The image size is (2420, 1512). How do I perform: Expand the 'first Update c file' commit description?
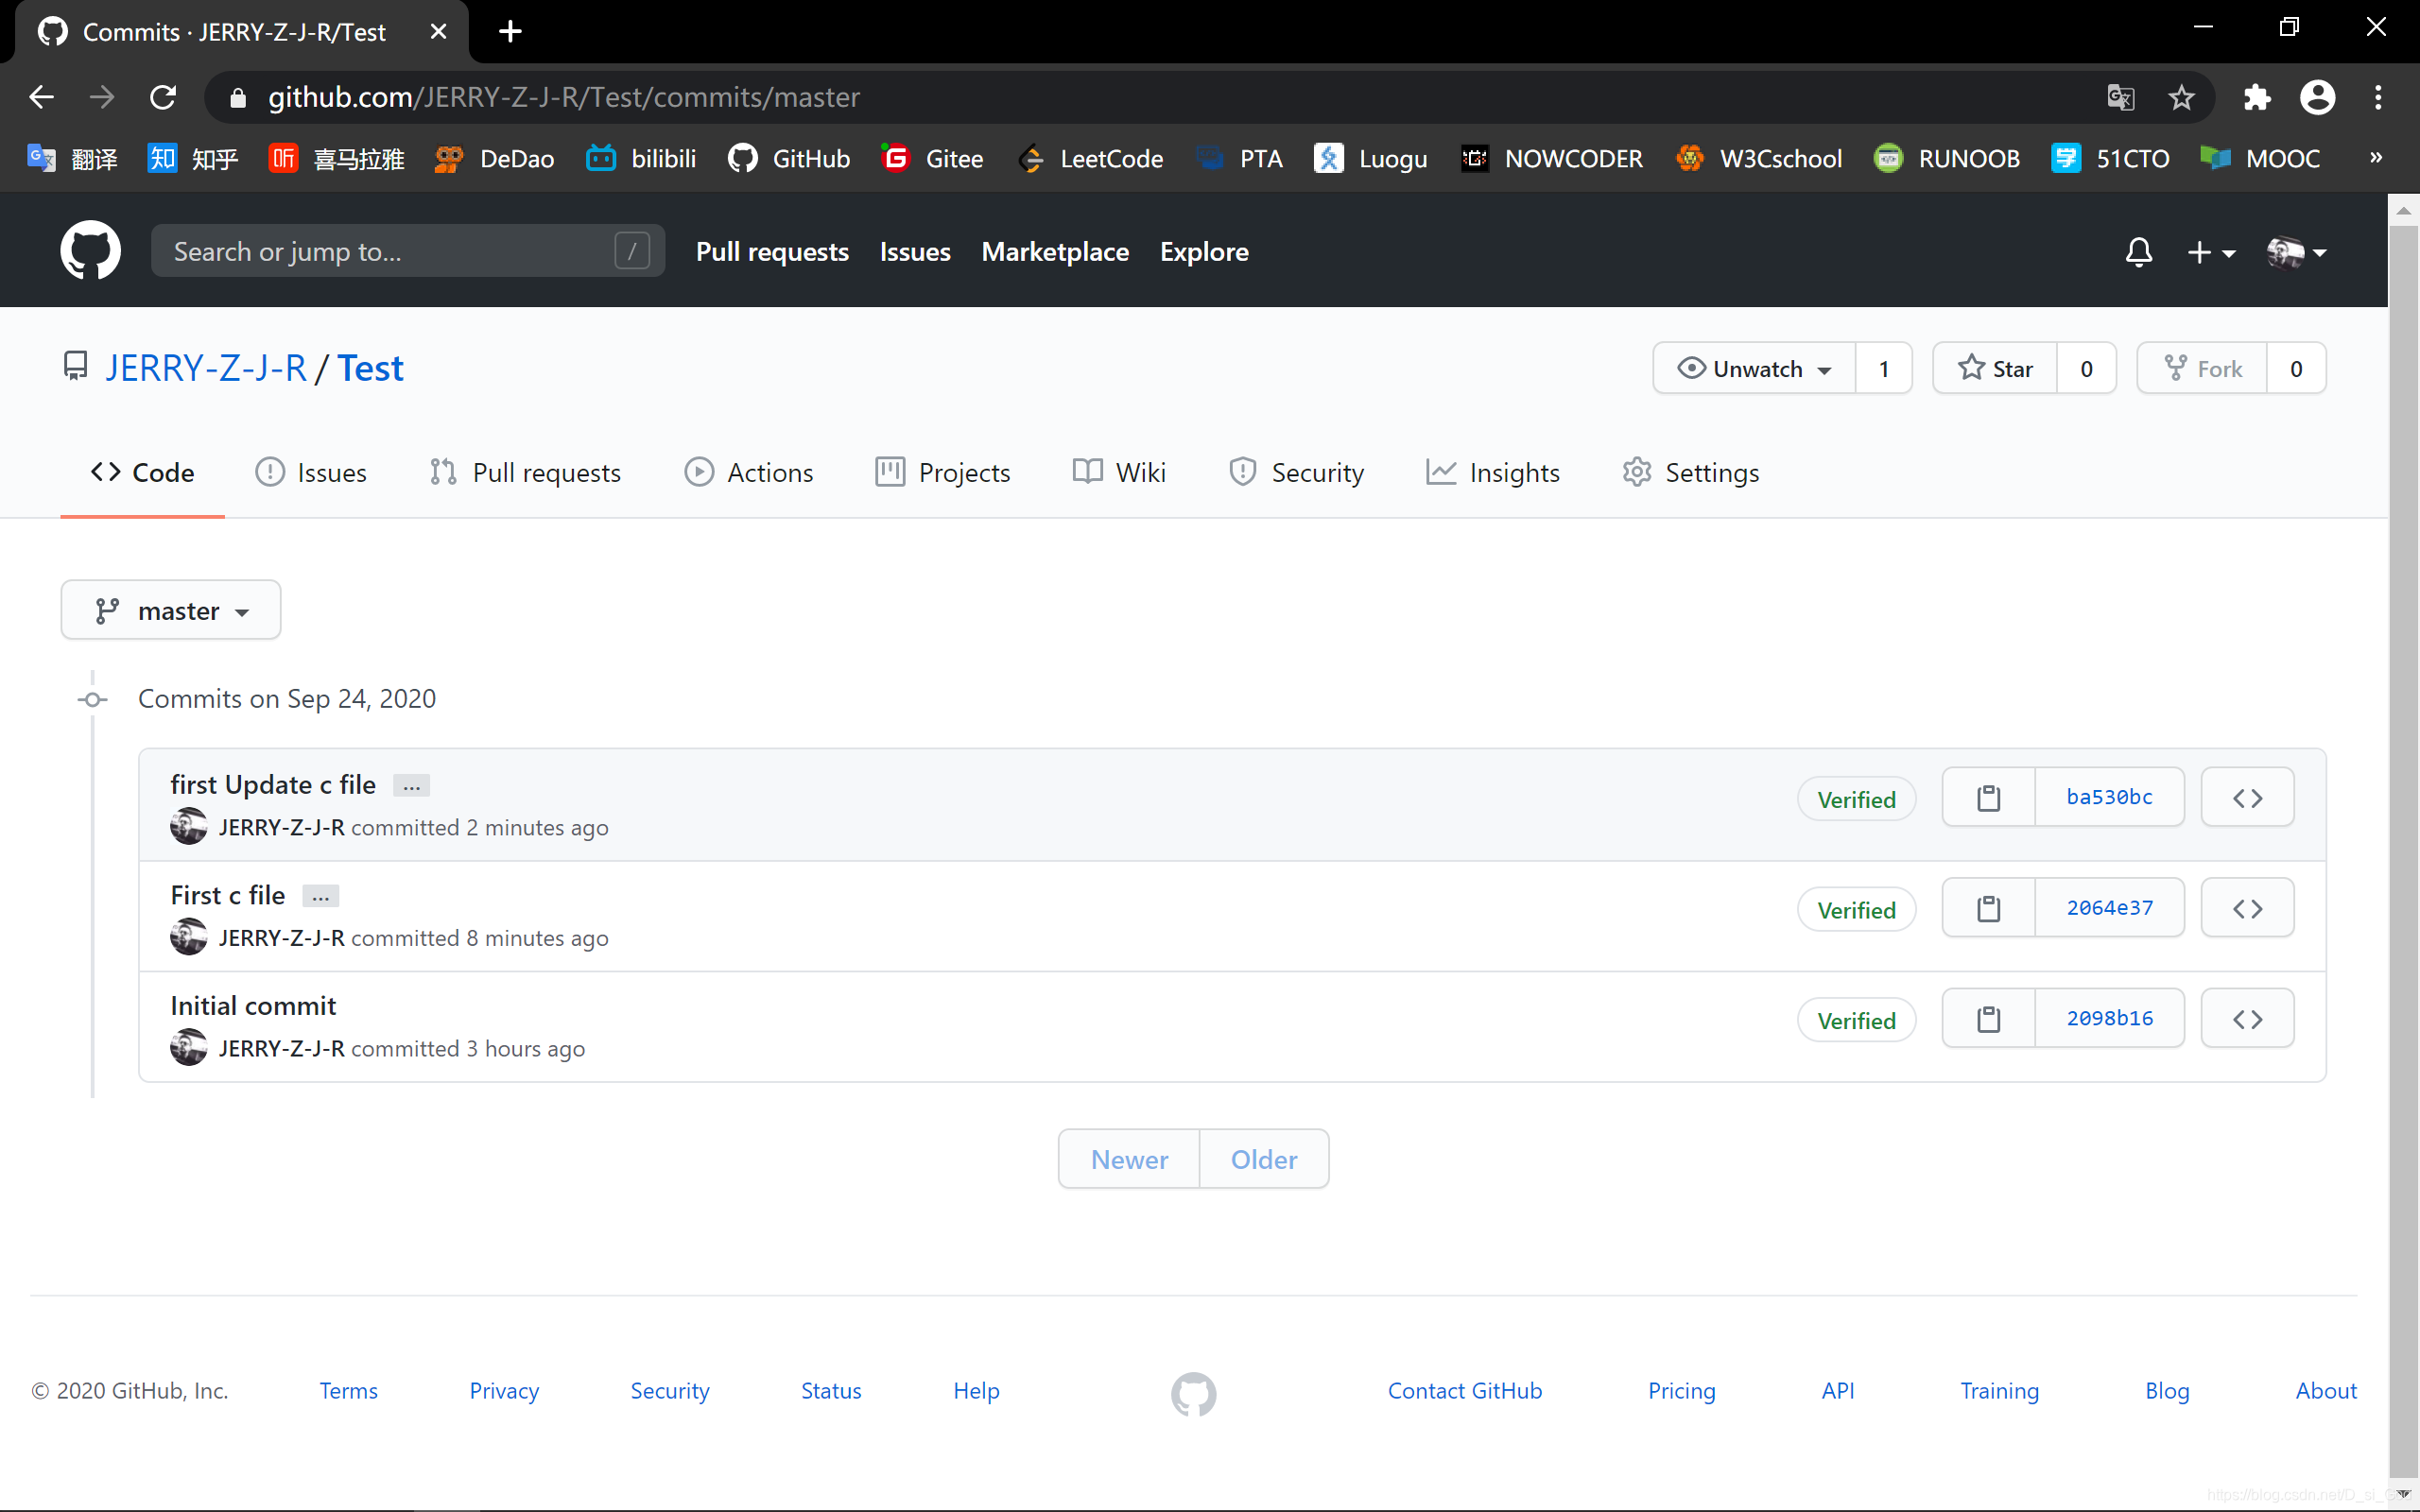[x=411, y=787]
